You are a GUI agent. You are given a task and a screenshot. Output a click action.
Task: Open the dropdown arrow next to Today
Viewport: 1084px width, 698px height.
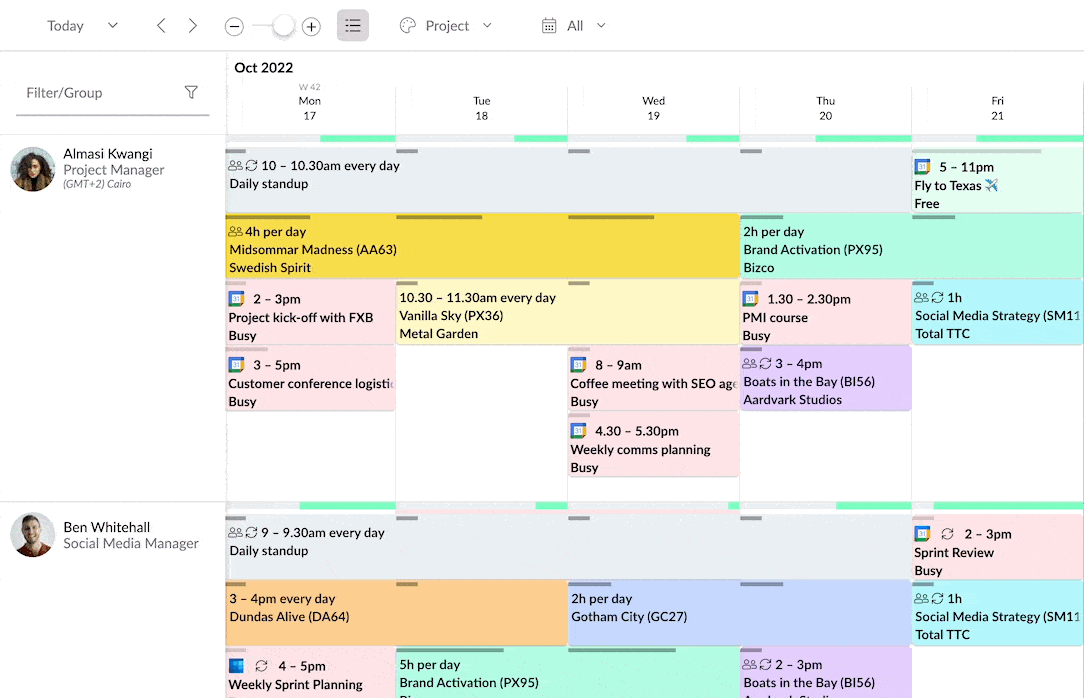point(113,26)
